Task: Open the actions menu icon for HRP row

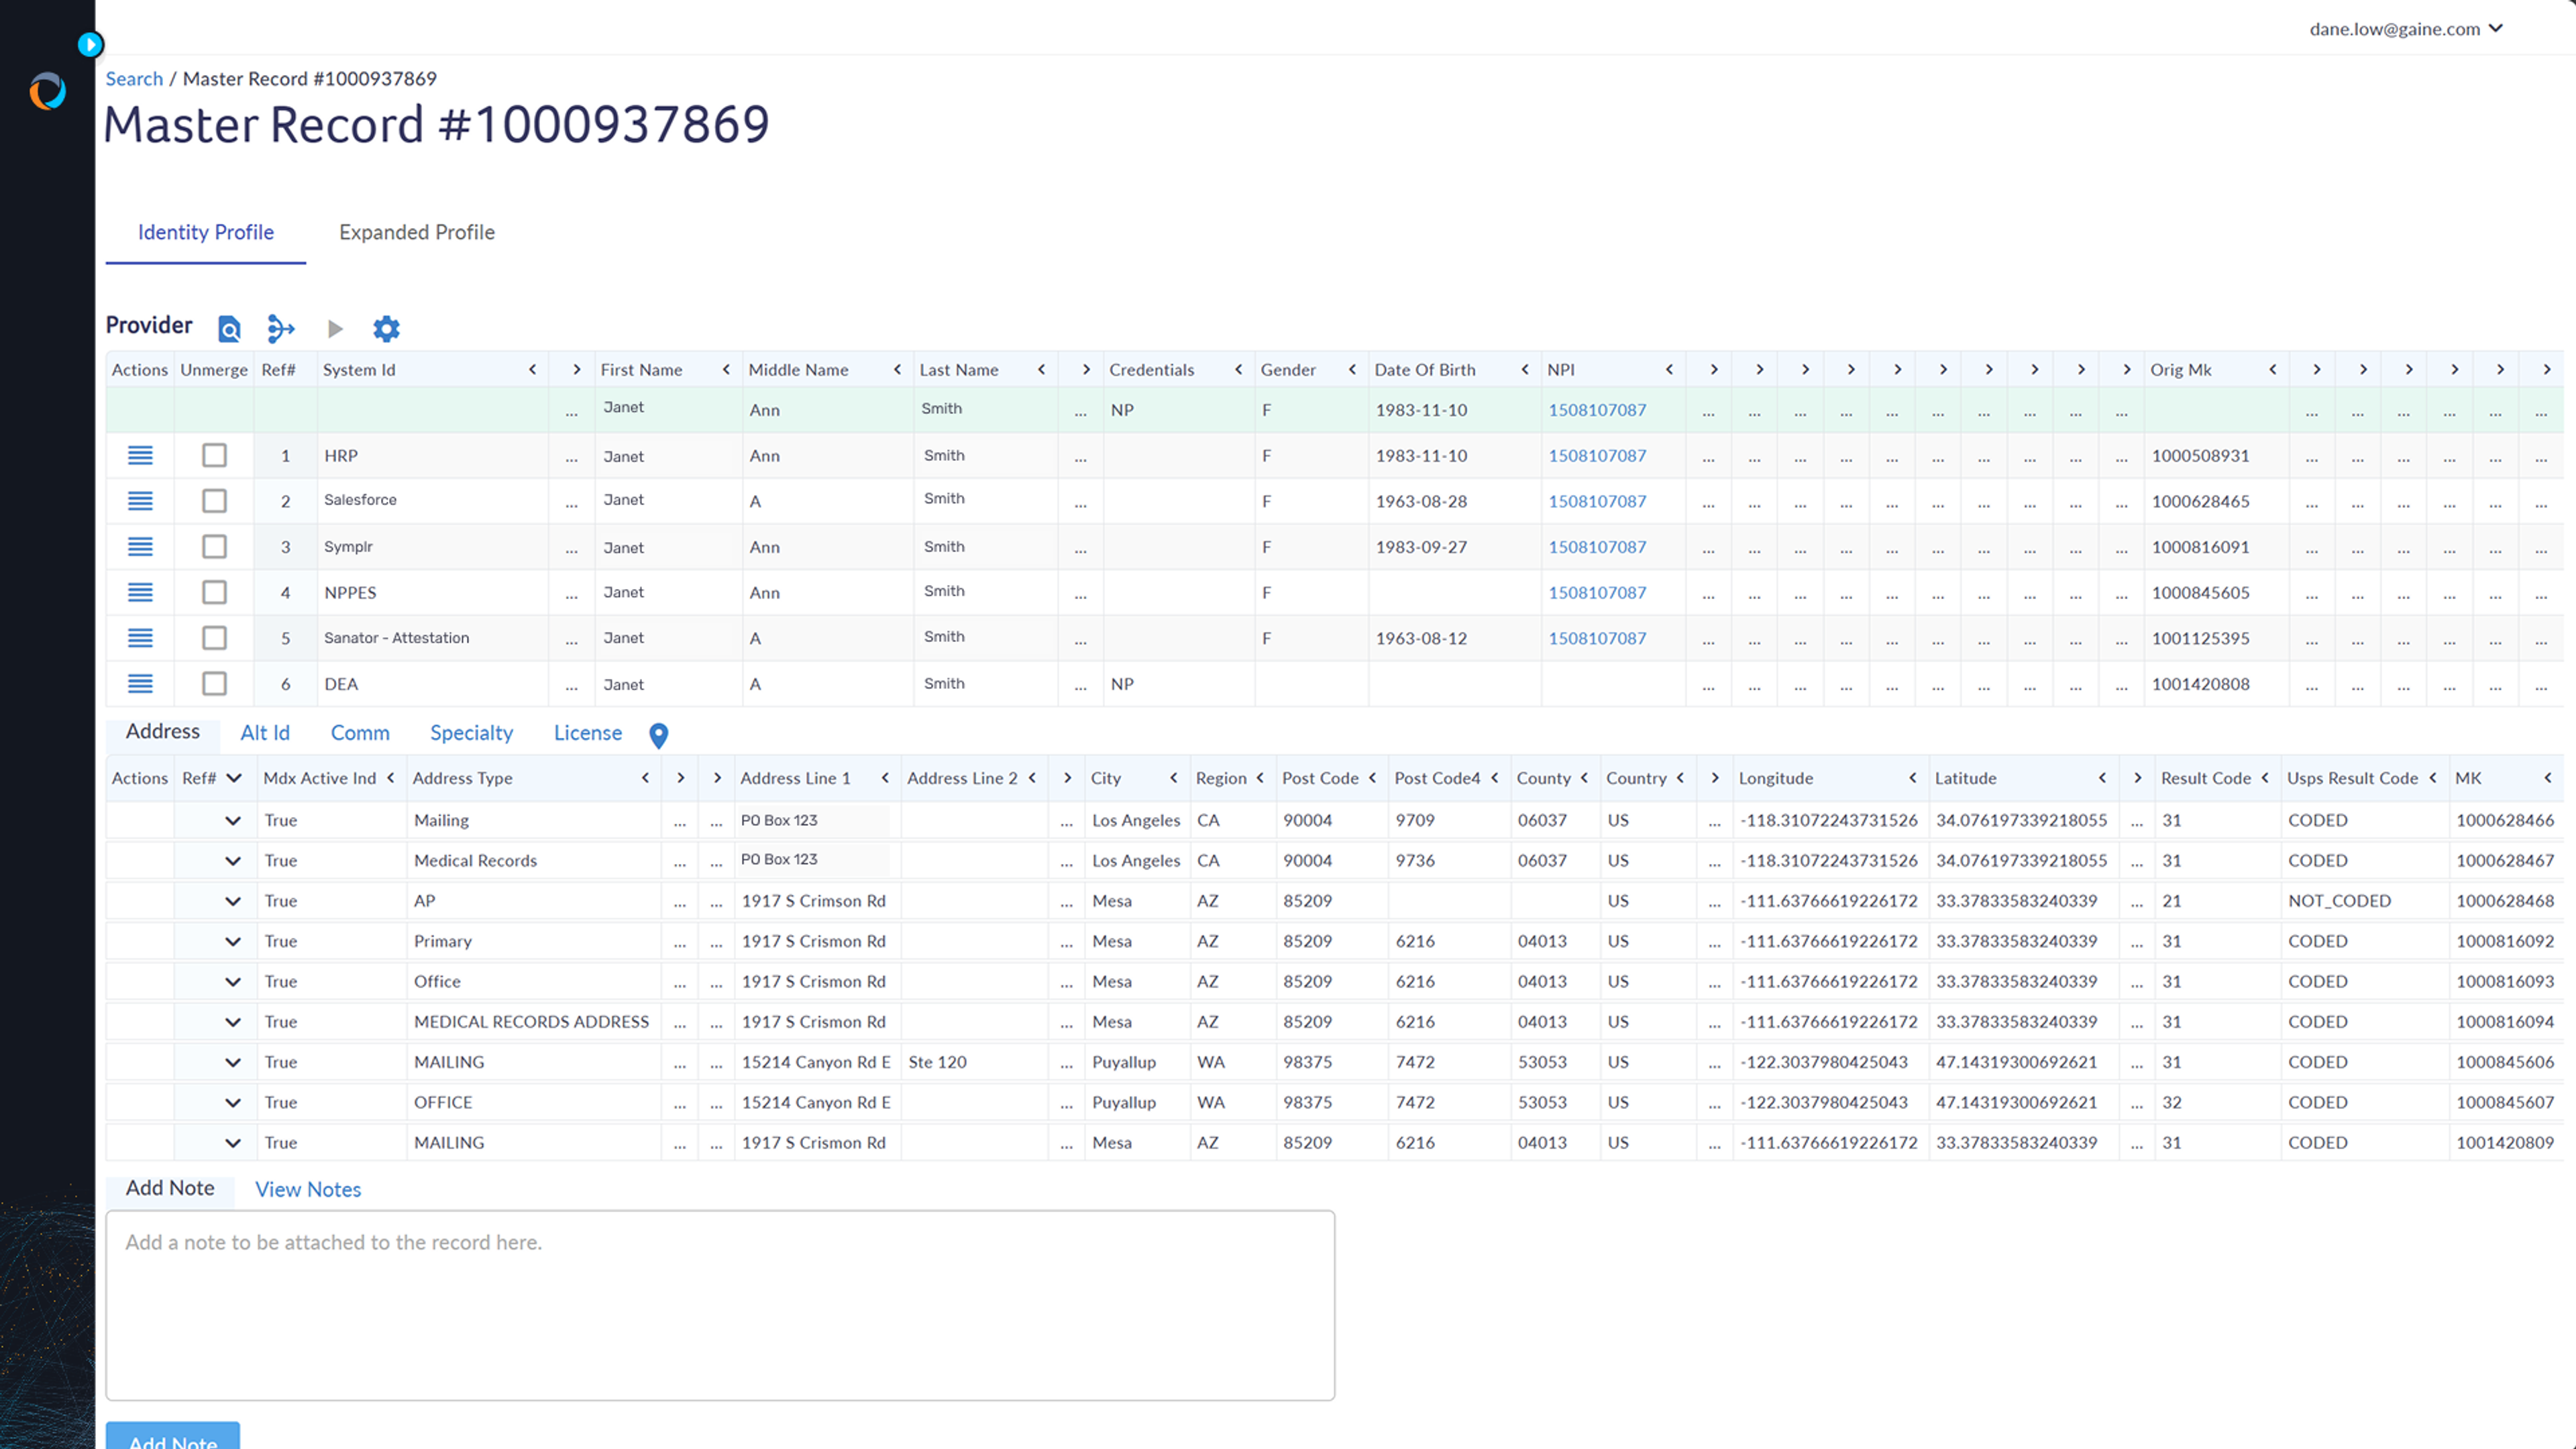Action: pyautogui.click(x=140, y=456)
